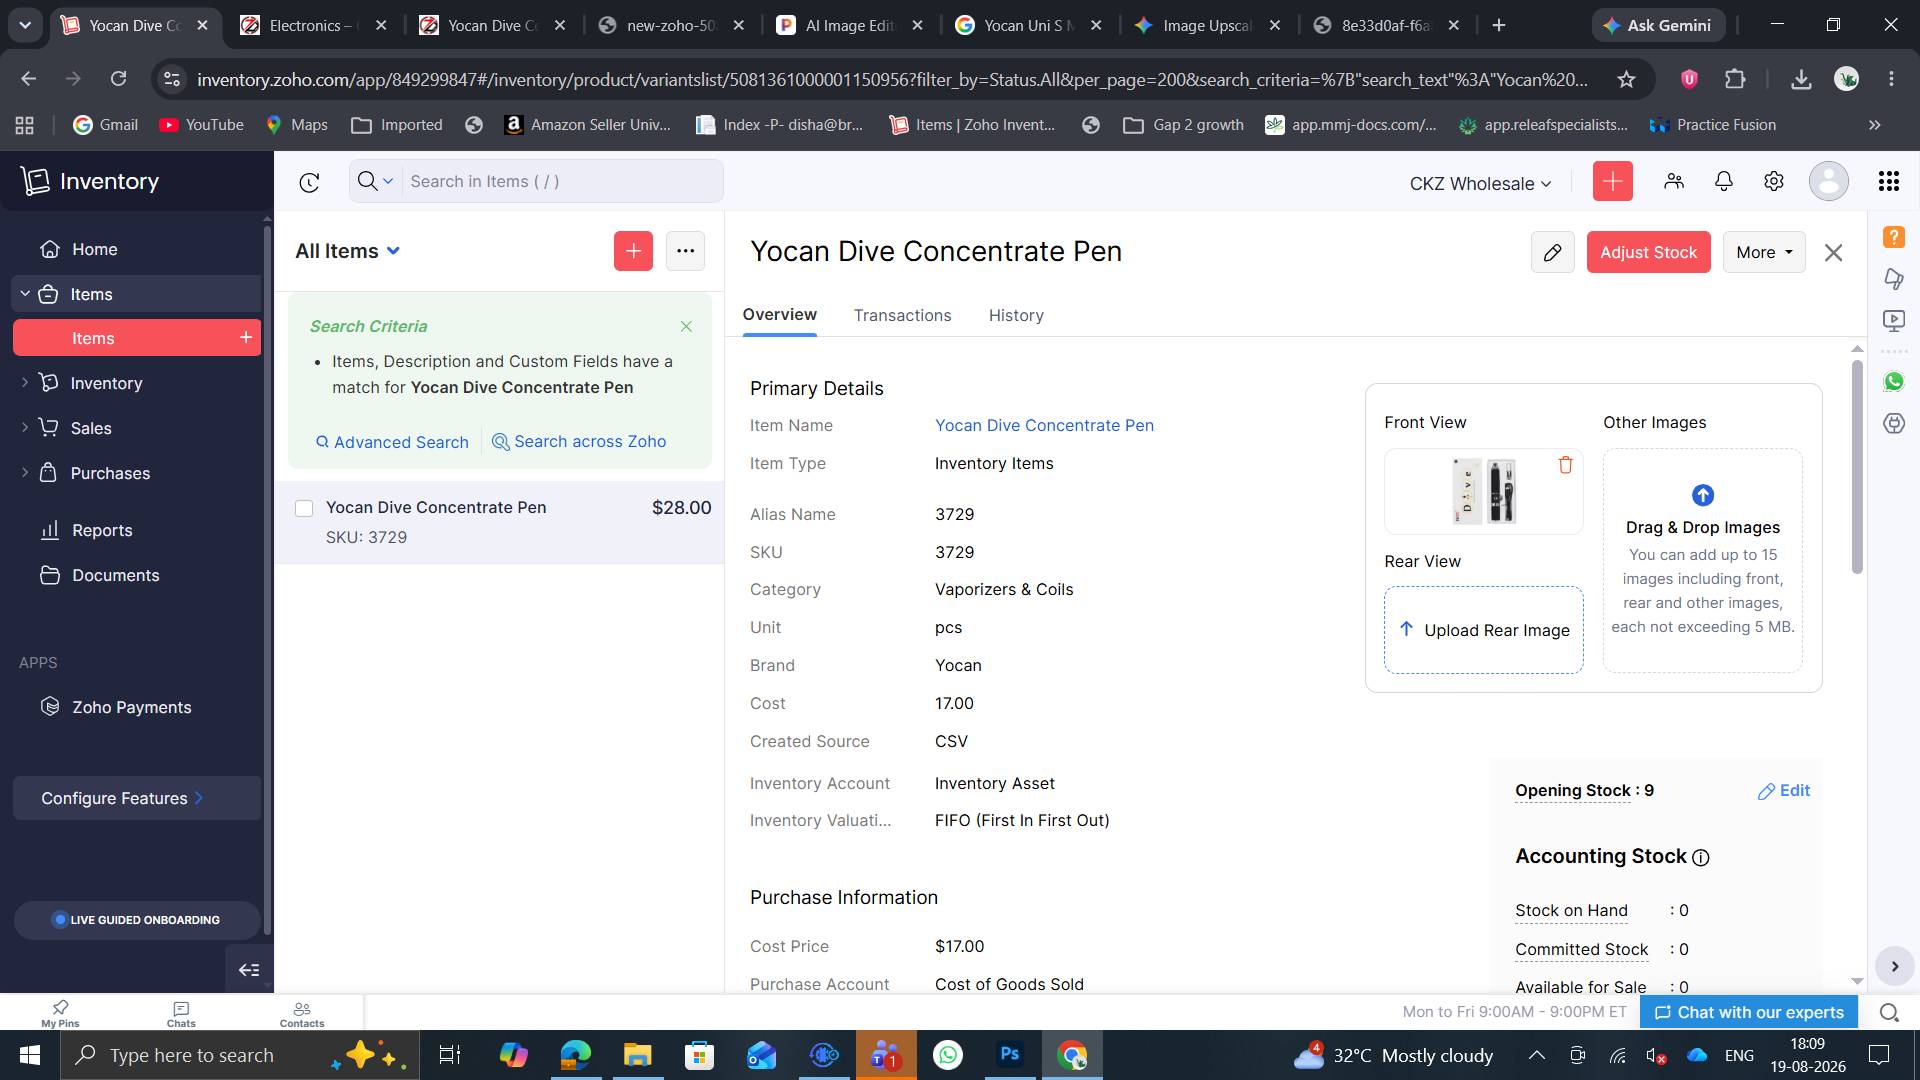The image size is (1920, 1080).
Task: Click the red quick create plus button
Action: point(1612,181)
